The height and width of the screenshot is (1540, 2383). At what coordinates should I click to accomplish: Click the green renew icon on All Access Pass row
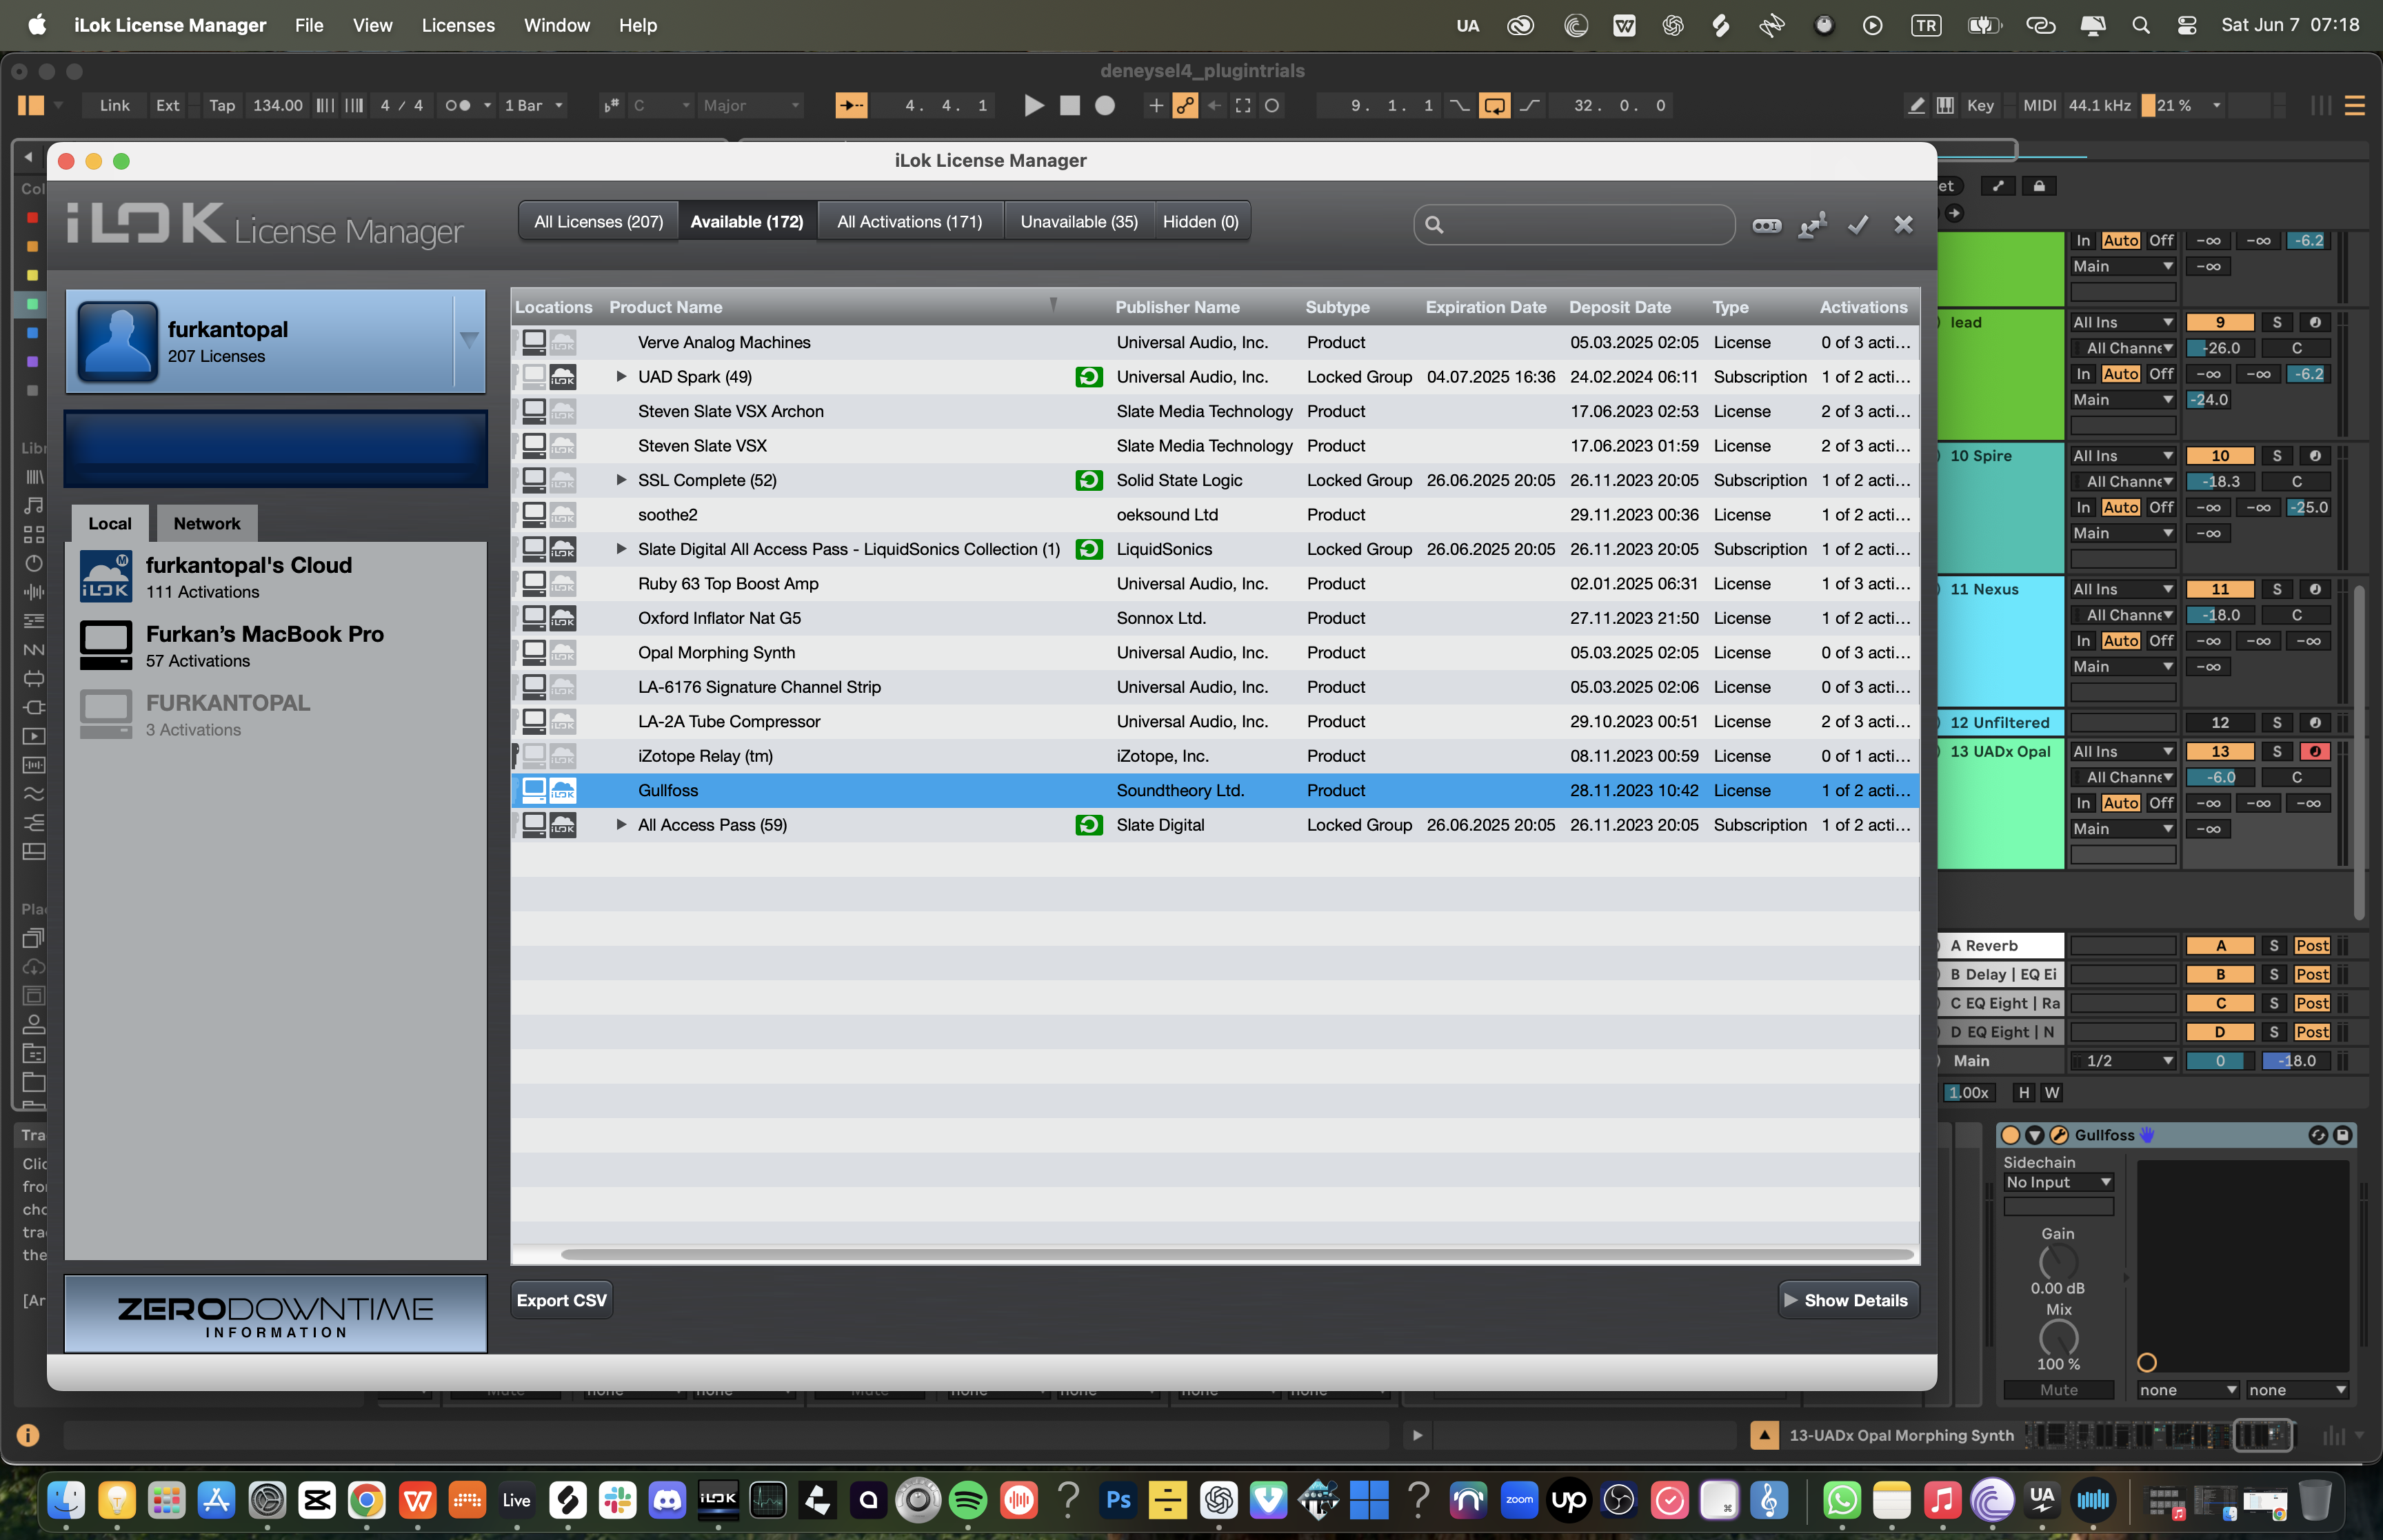(x=1089, y=825)
